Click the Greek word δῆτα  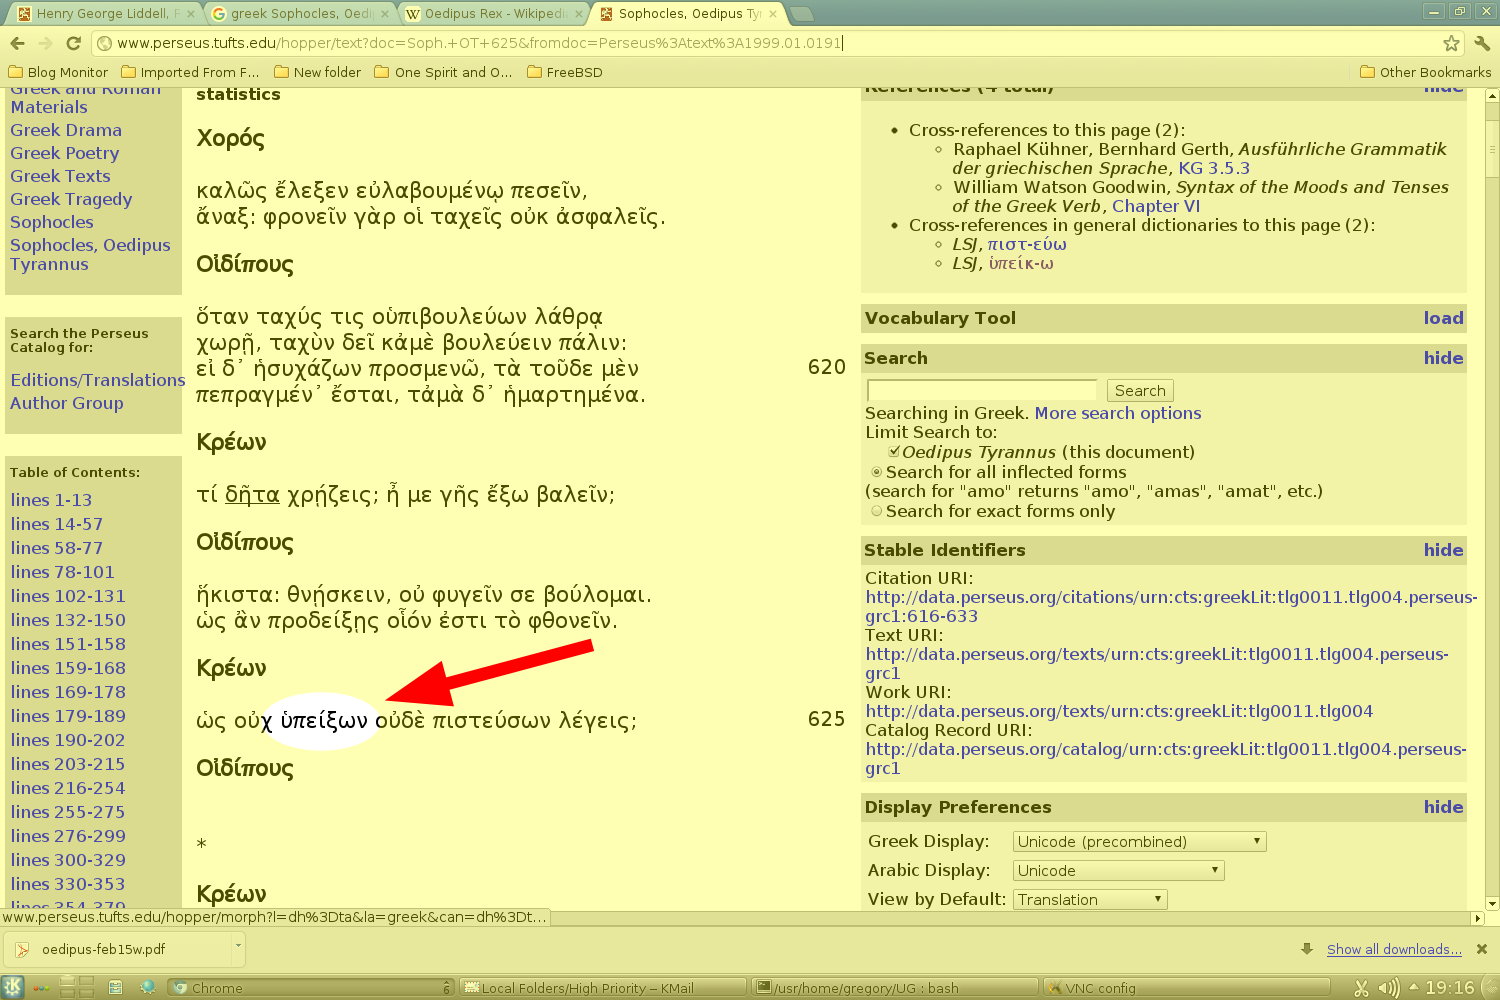point(252,494)
